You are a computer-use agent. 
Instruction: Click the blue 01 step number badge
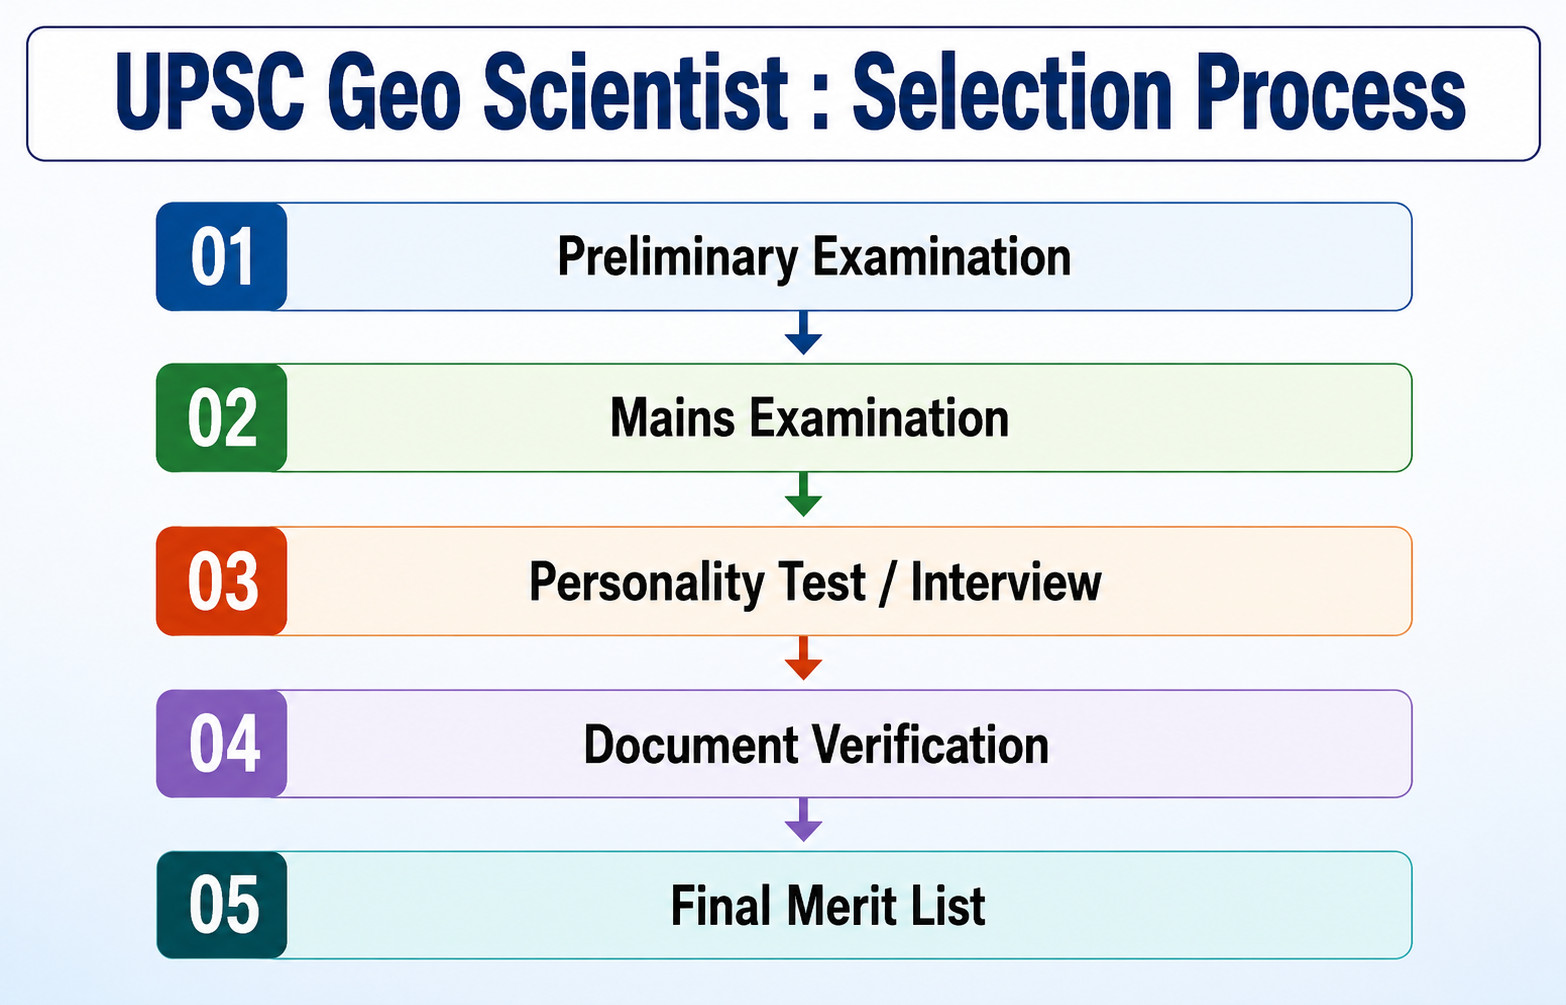[222, 257]
